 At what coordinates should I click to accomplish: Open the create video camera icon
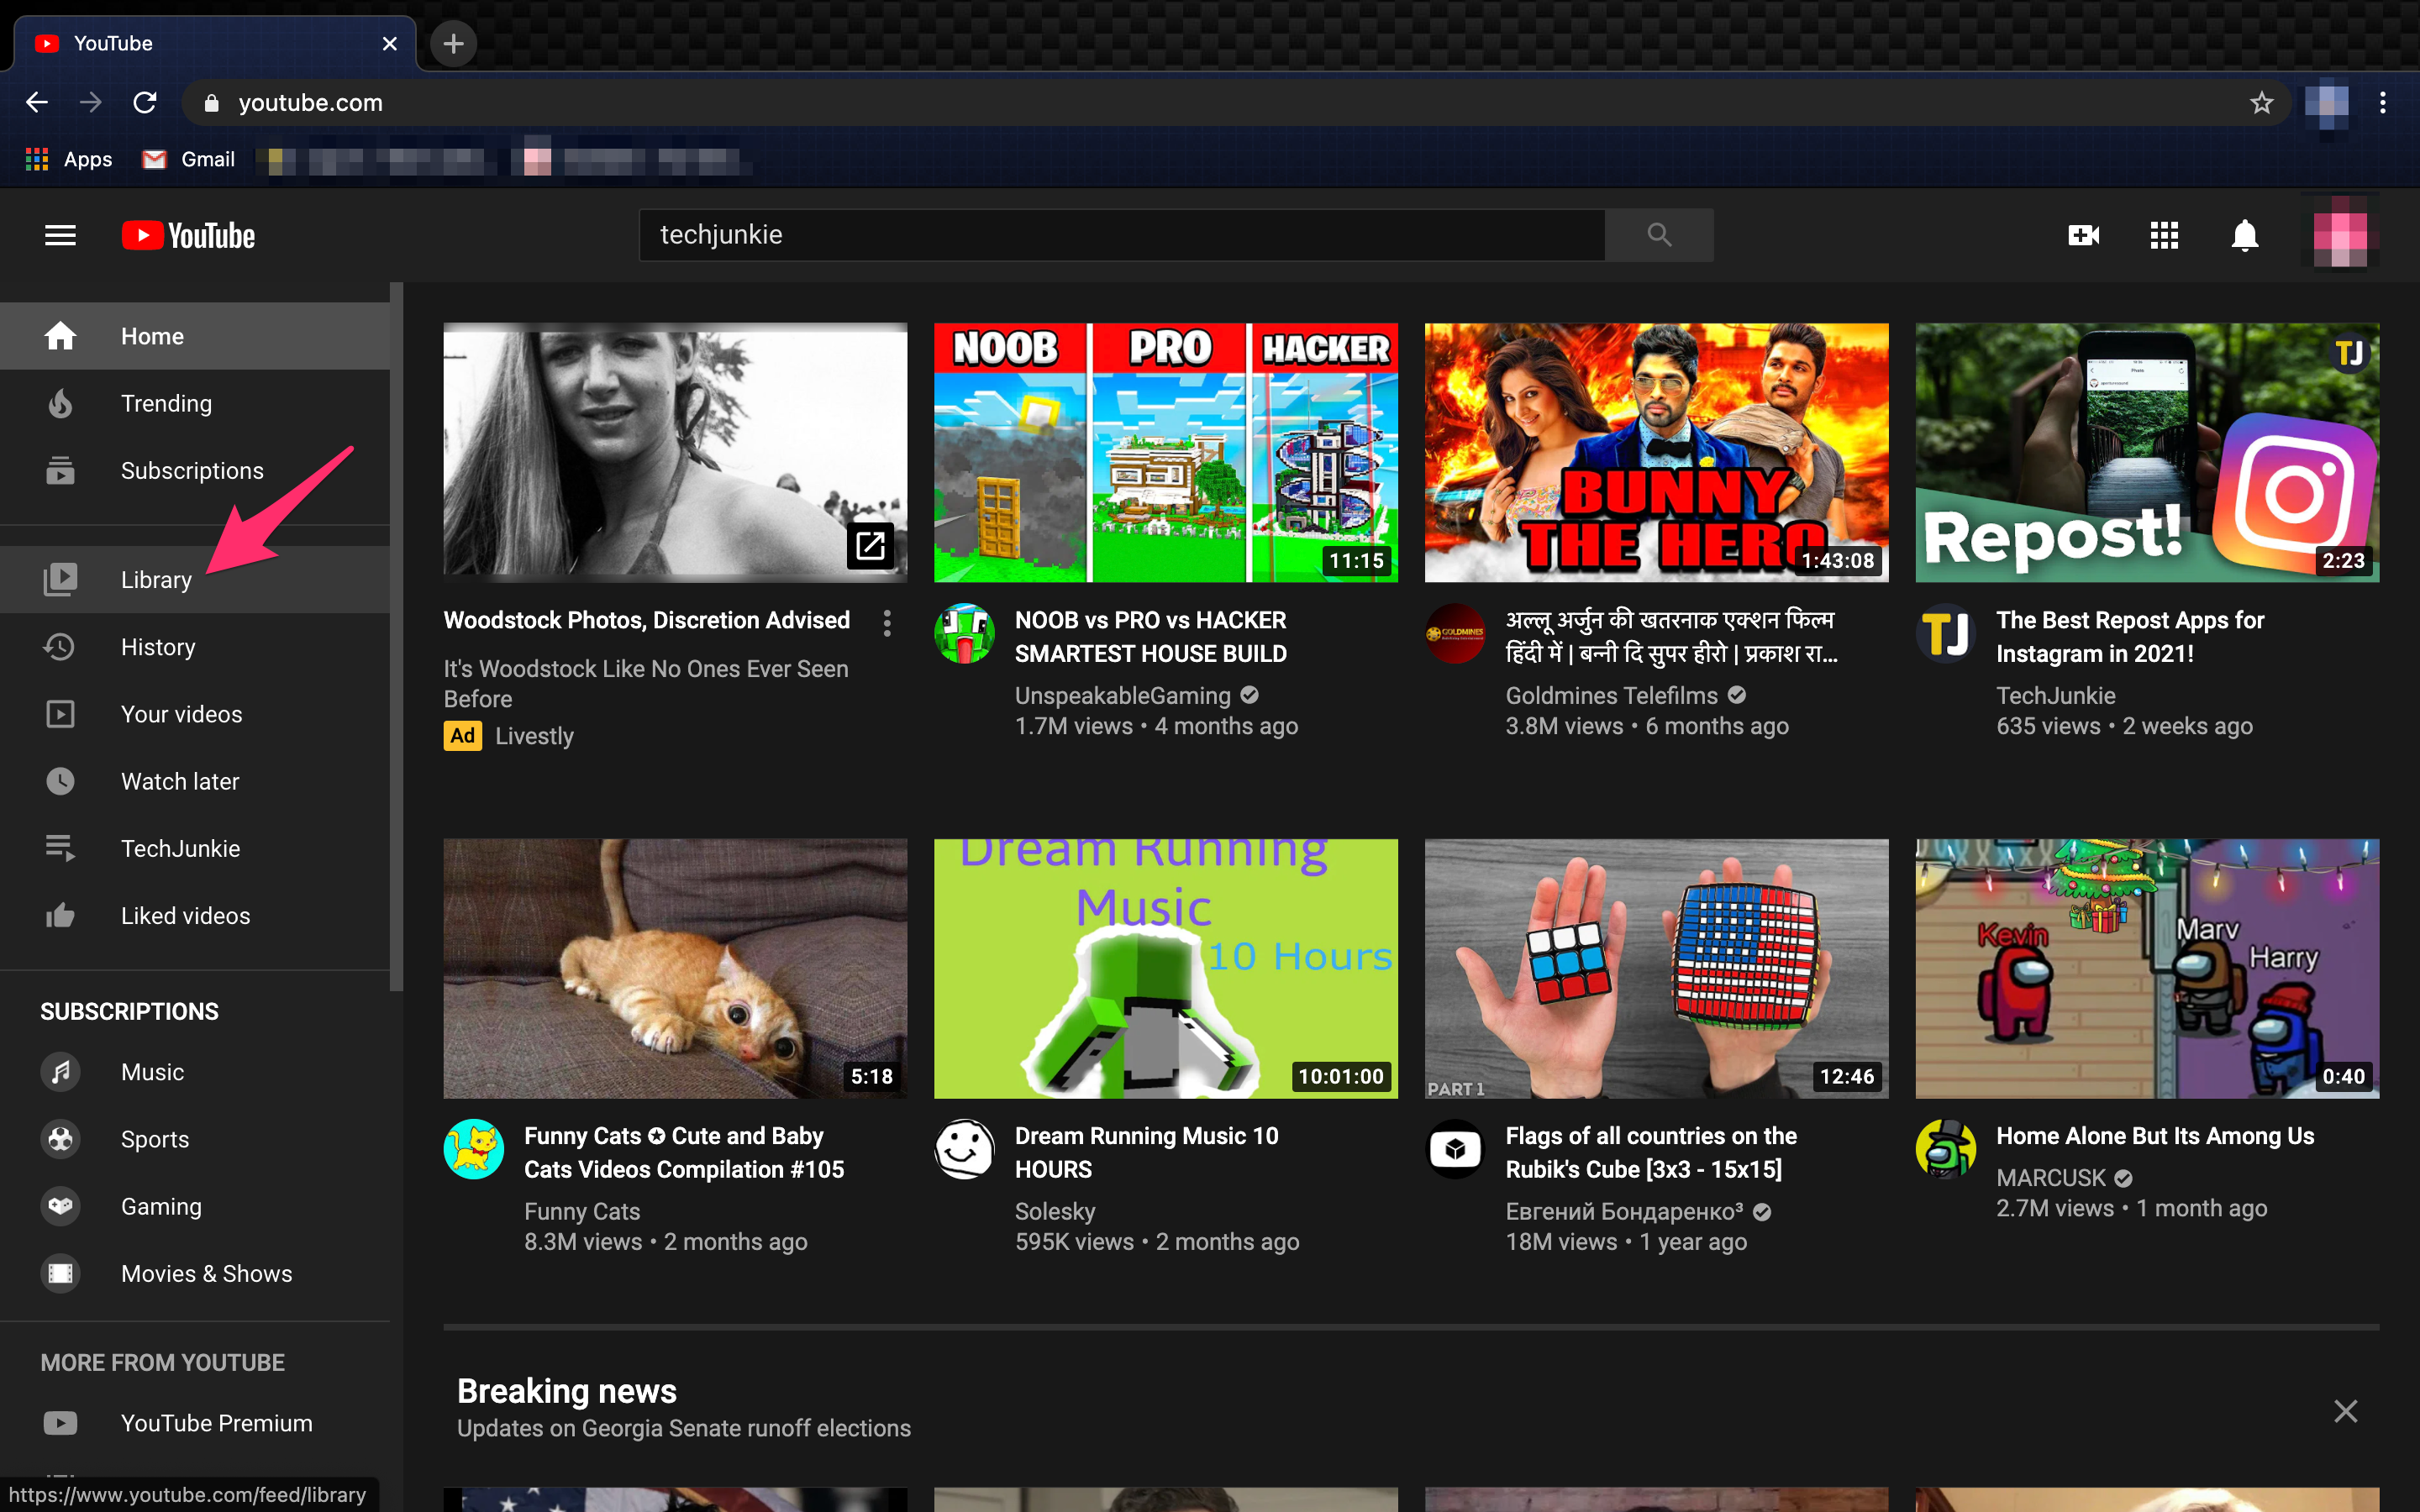tap(2083, 235)
